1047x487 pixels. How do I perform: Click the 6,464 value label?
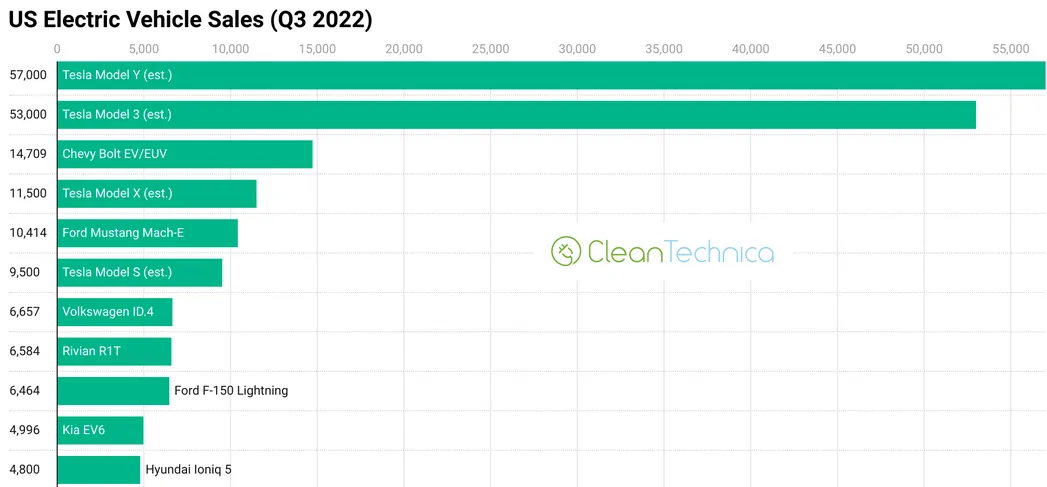click(25, 391)
